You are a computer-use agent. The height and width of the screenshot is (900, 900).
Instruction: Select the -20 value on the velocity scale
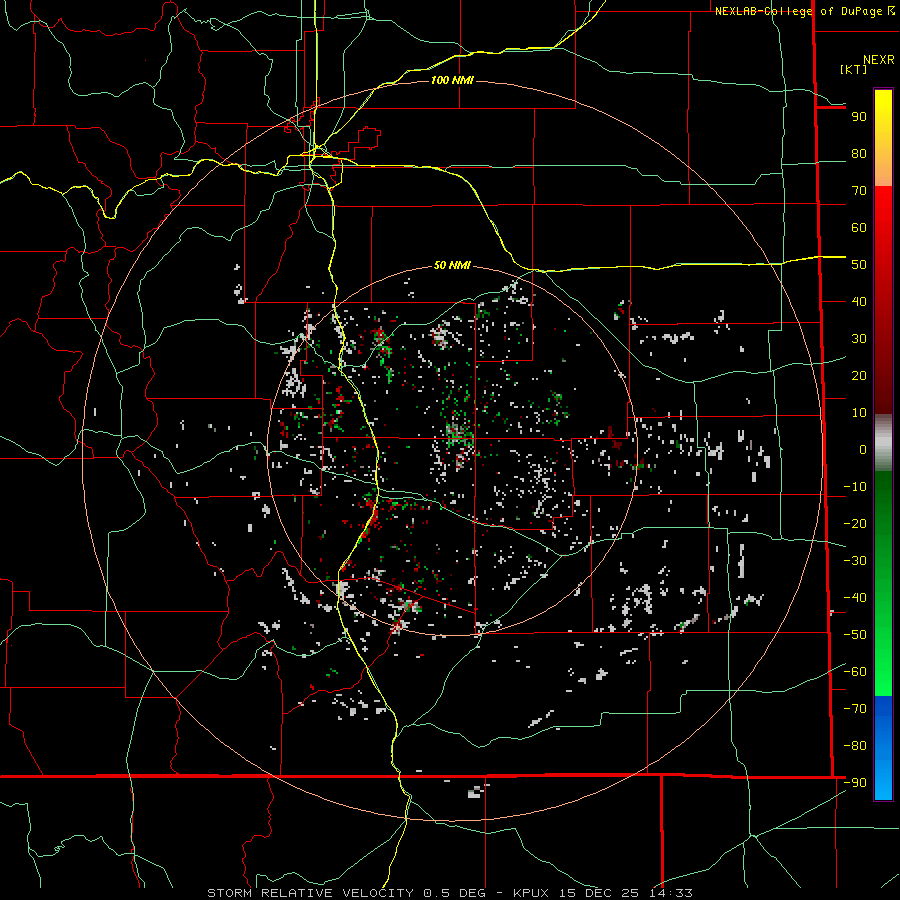[855, 524]
